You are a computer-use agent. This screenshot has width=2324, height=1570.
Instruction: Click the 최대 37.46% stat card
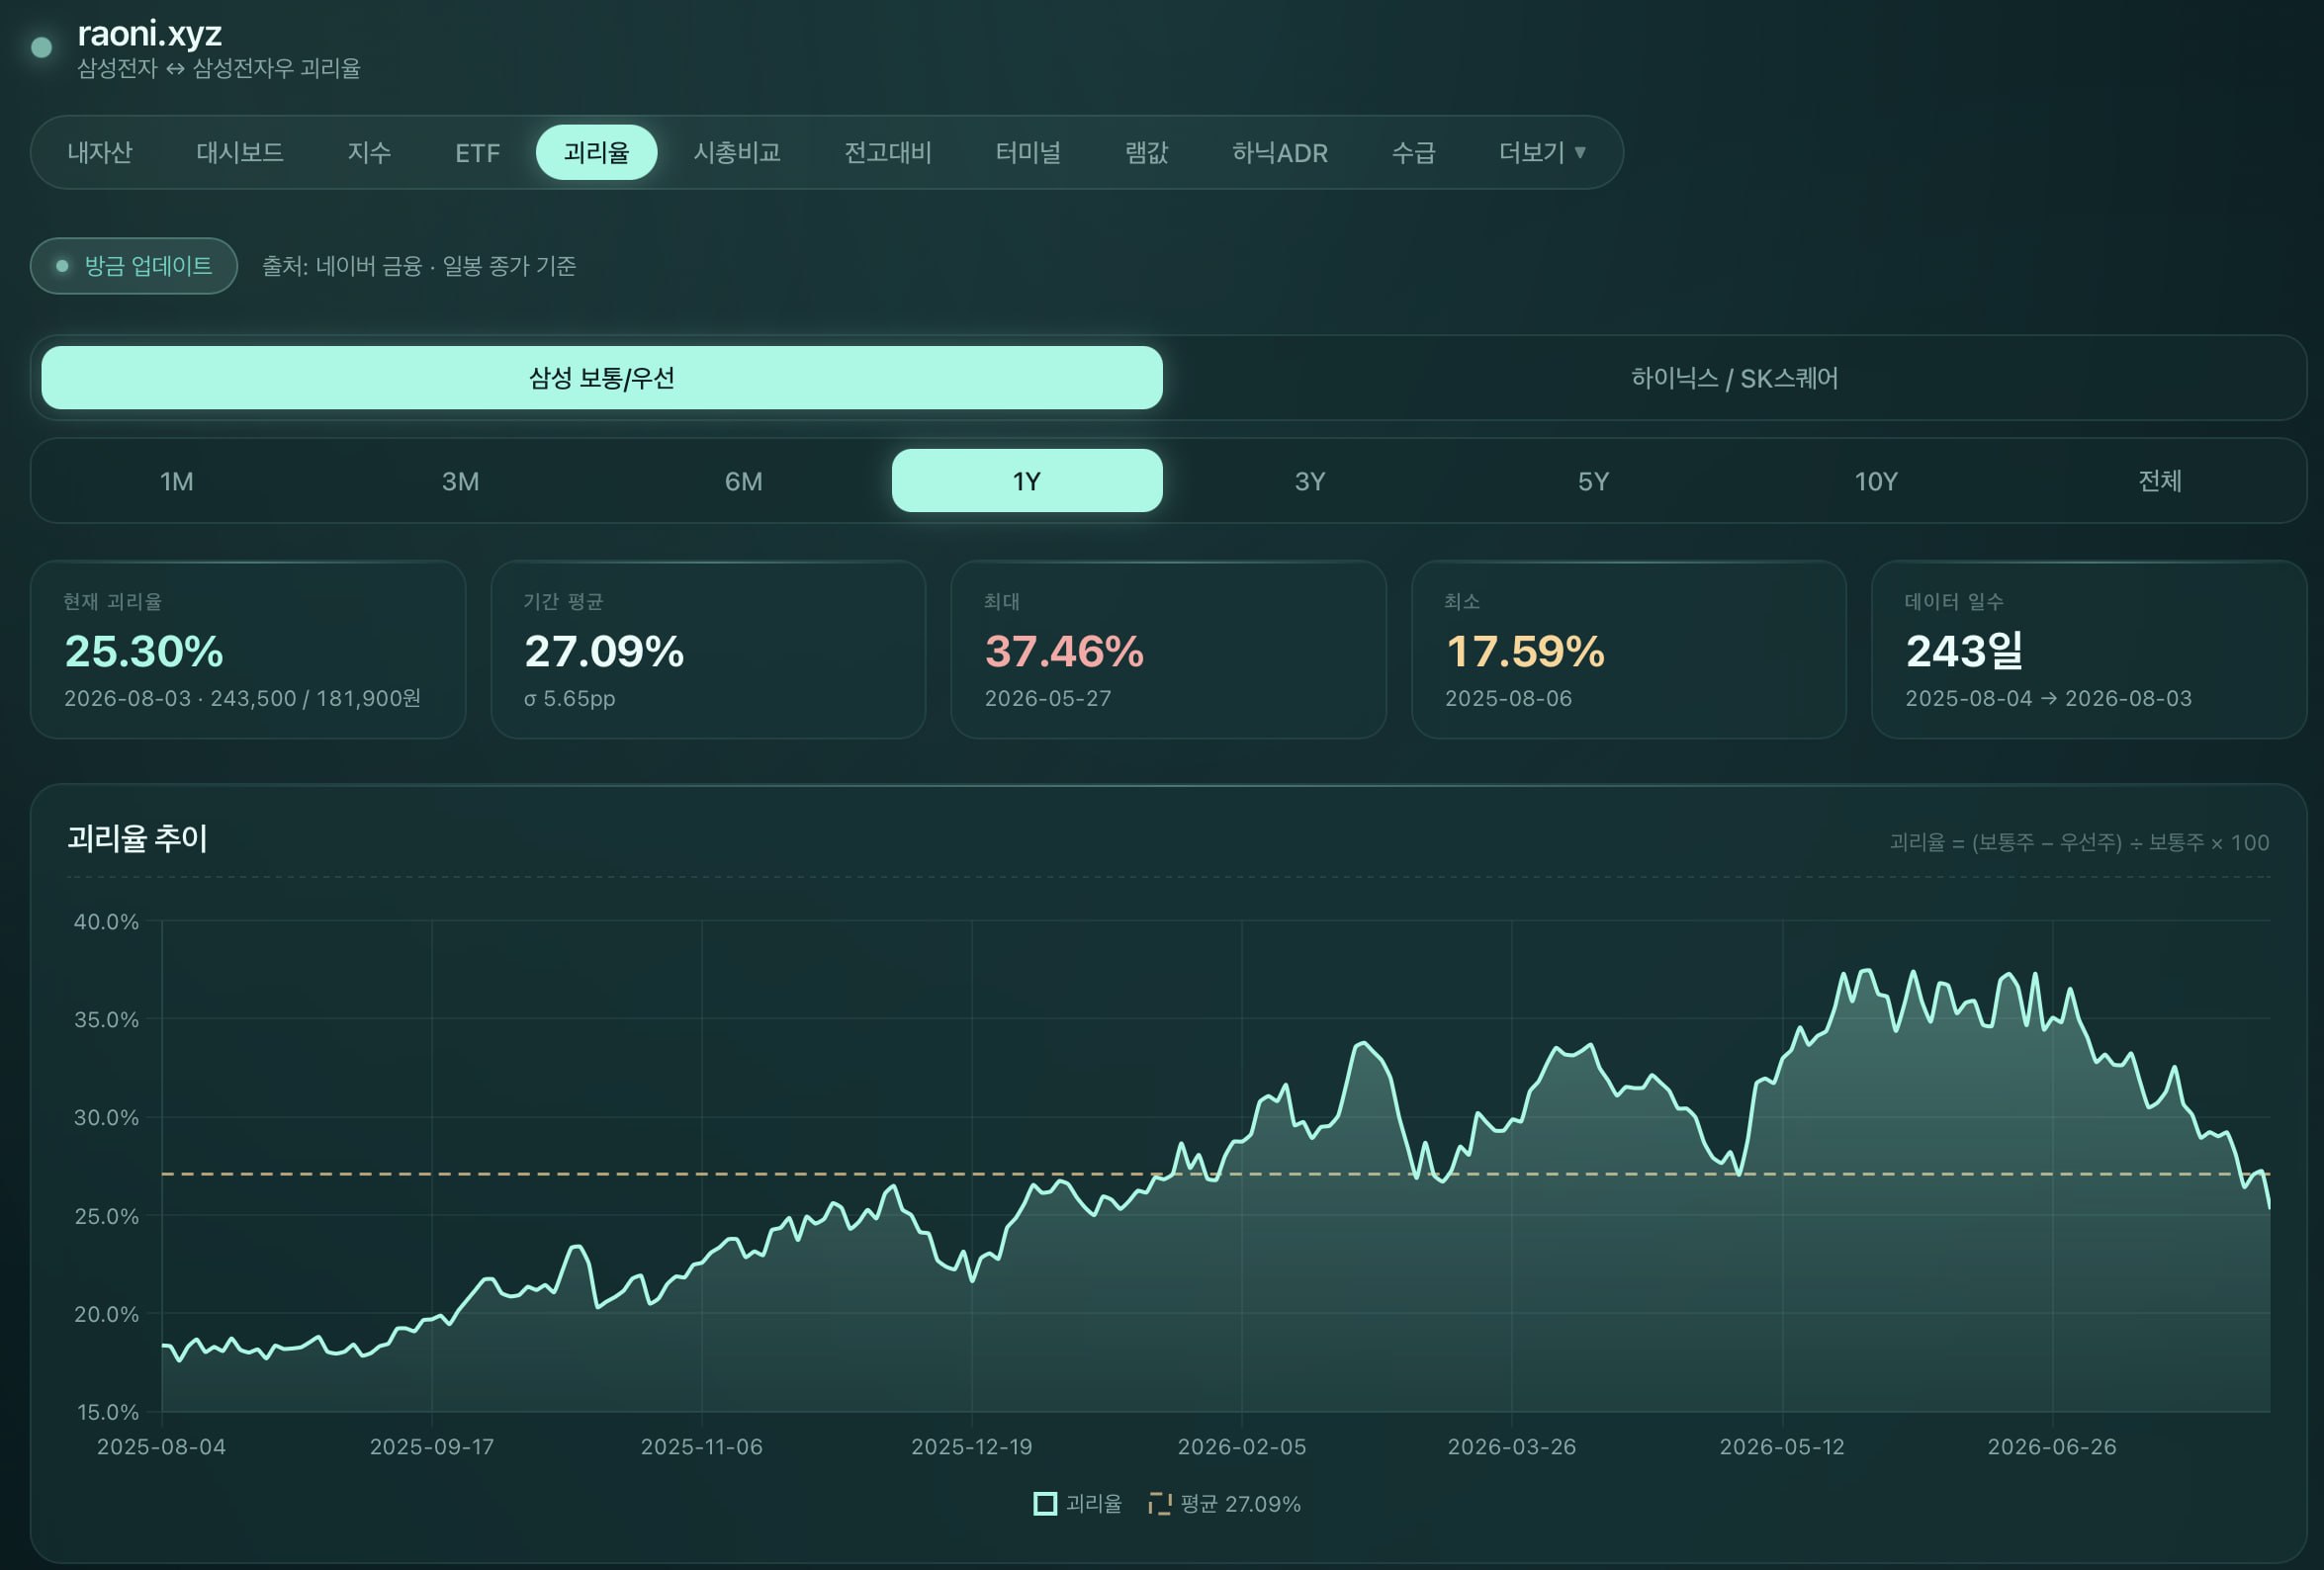pos(1168,650)
